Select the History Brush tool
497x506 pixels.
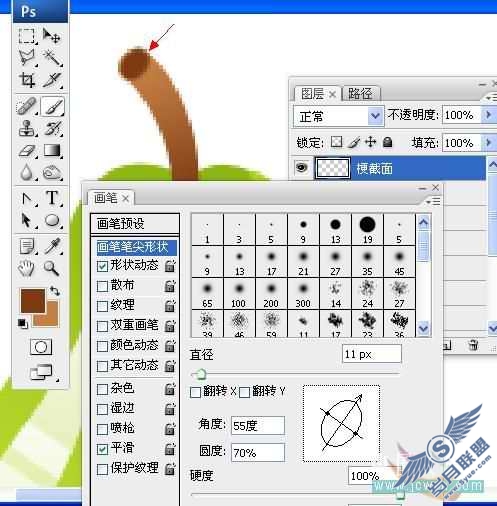[x=52, y=129]
